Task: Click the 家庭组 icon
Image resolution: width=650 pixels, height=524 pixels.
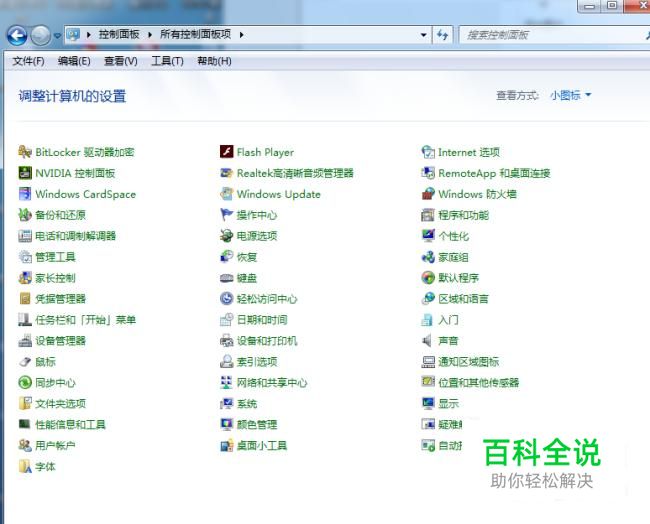Action: click(x=428, y=257)
